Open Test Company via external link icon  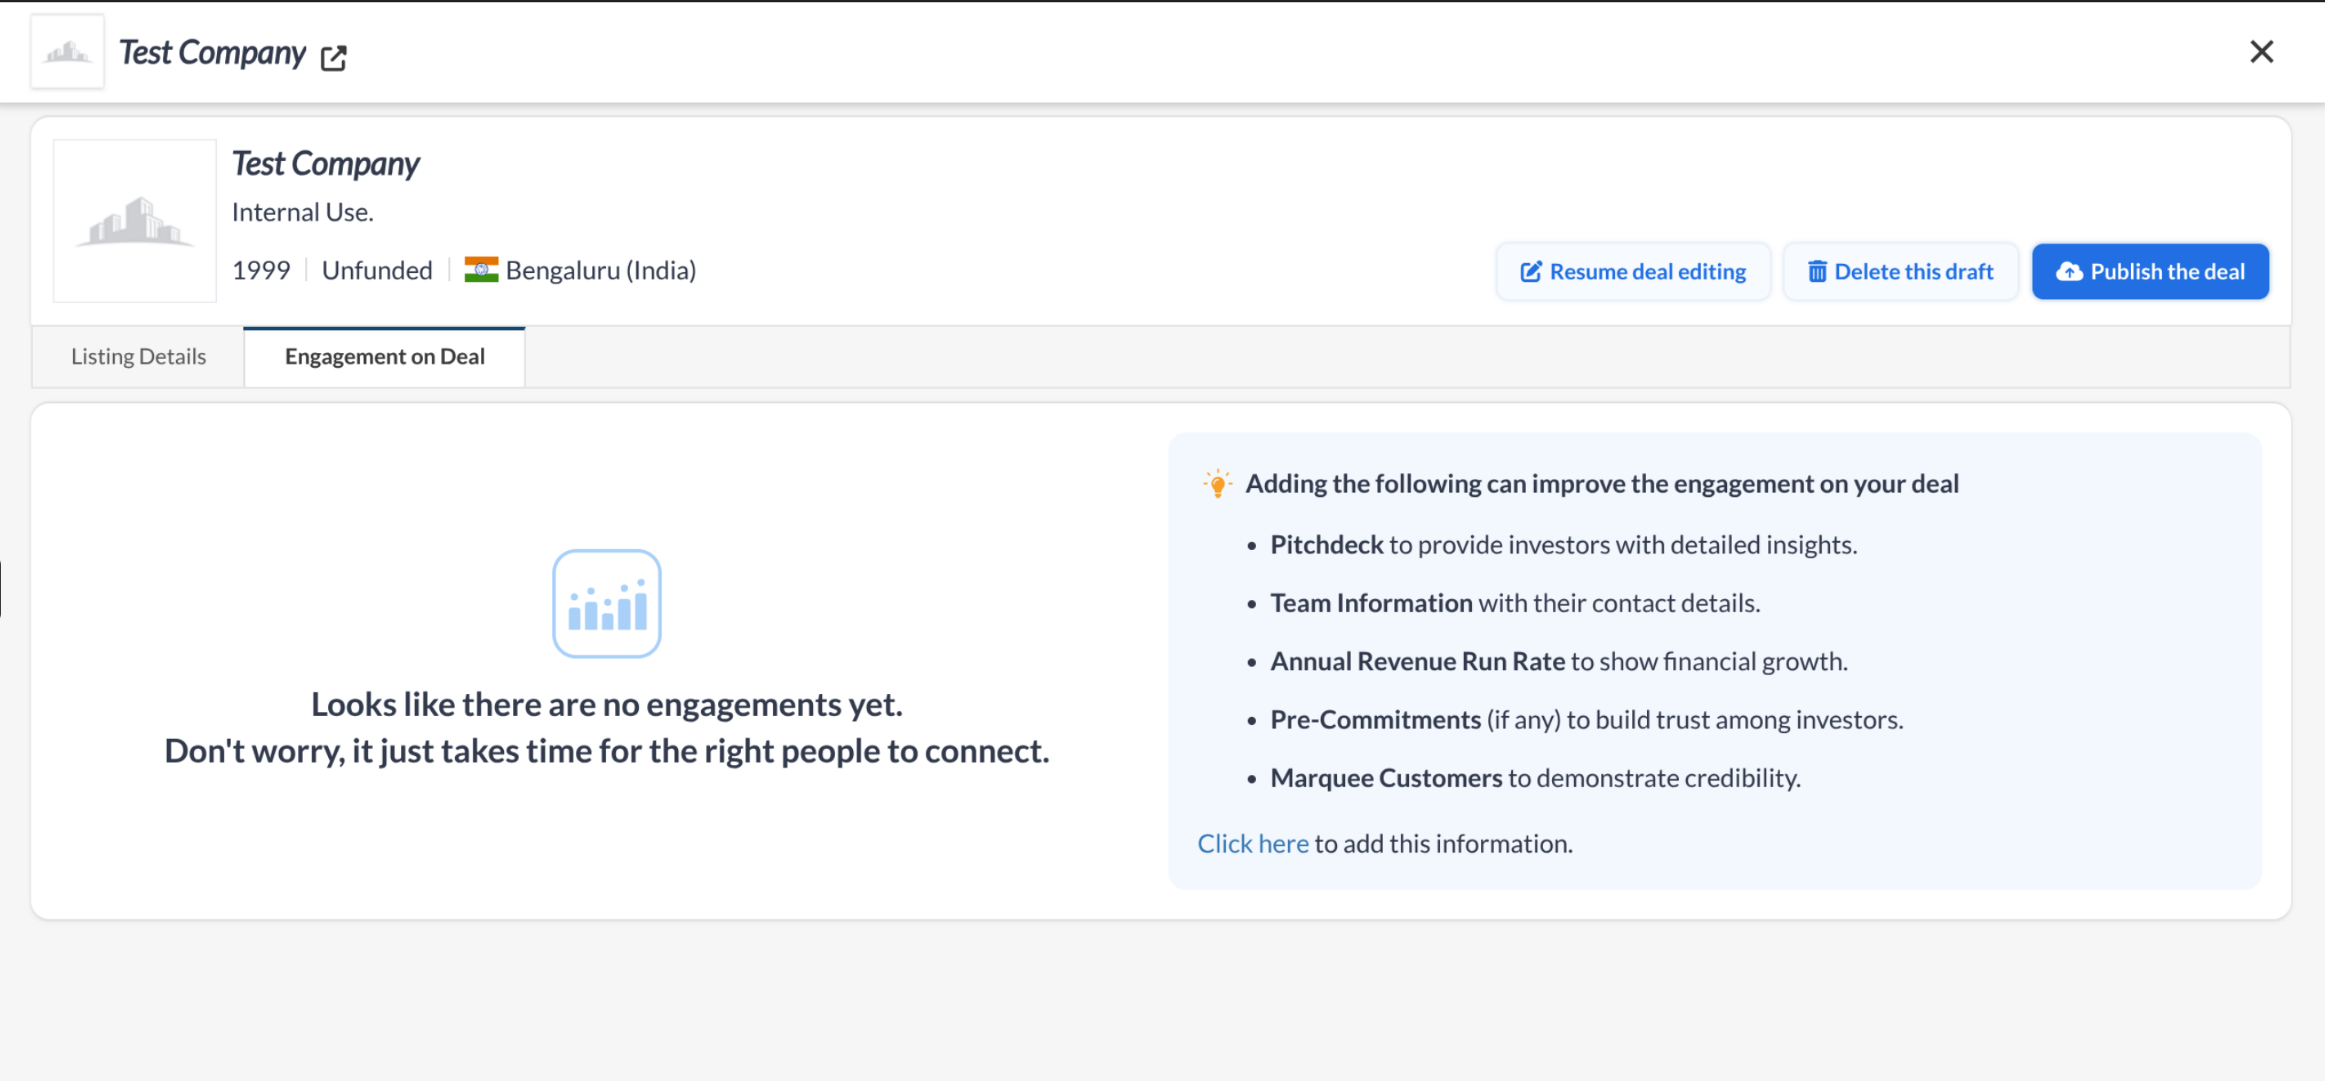point(333,58)
